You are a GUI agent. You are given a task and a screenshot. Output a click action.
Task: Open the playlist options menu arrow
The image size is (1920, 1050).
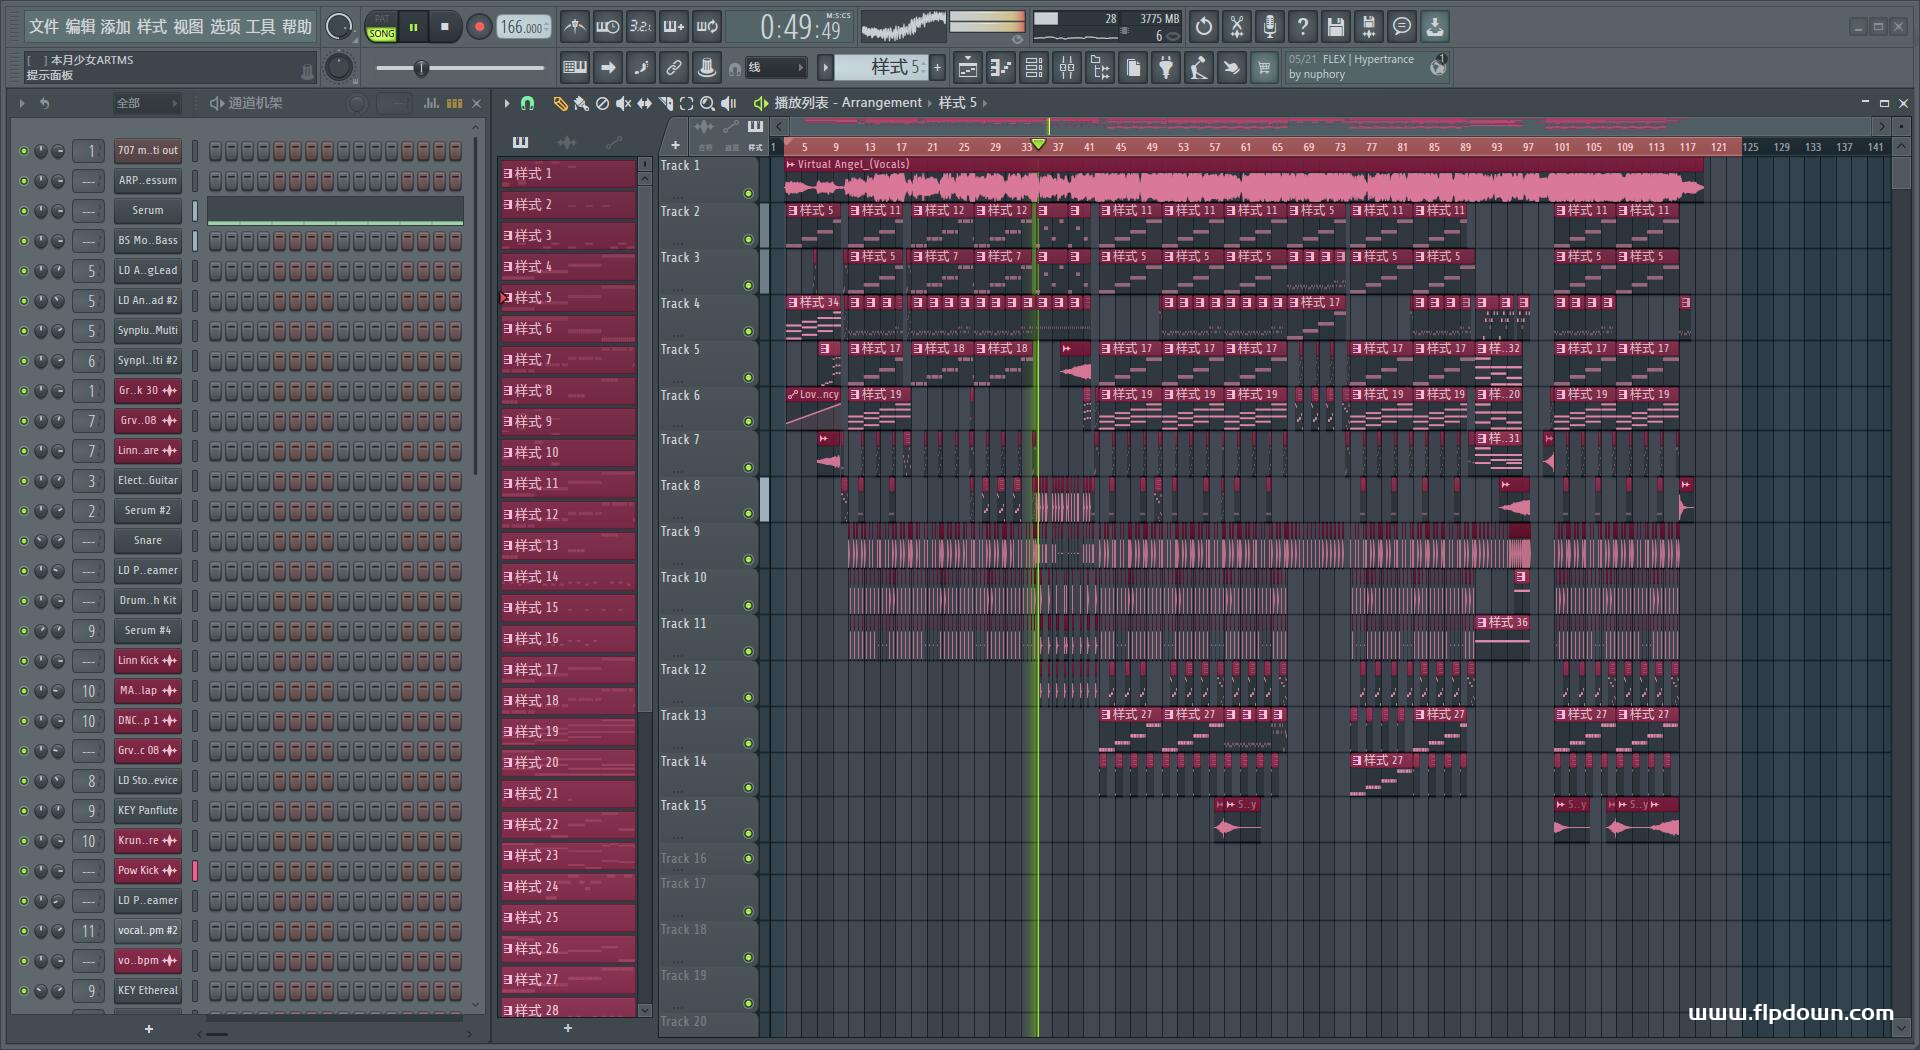[x=507, y=103]
